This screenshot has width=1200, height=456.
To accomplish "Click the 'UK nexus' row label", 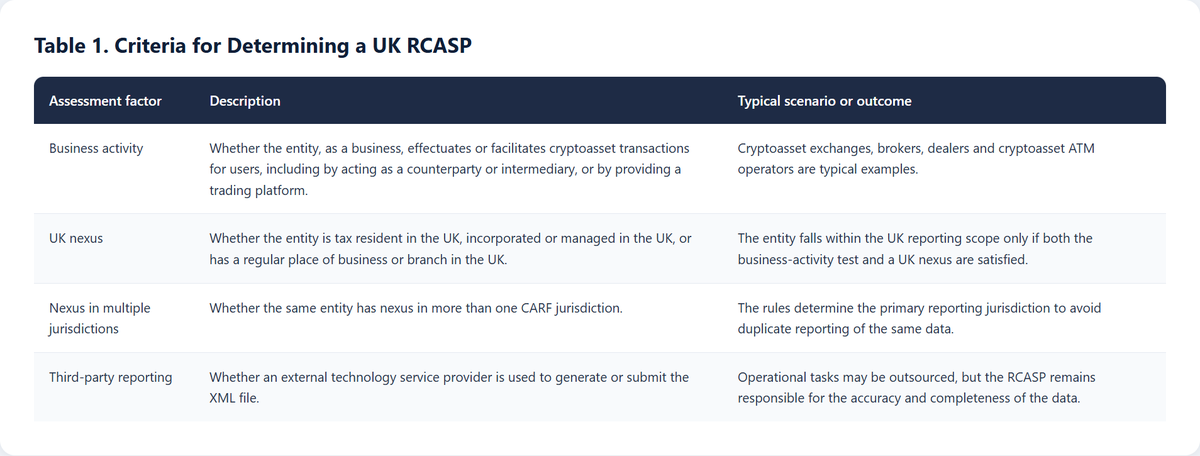I will [x=76, y=238].
